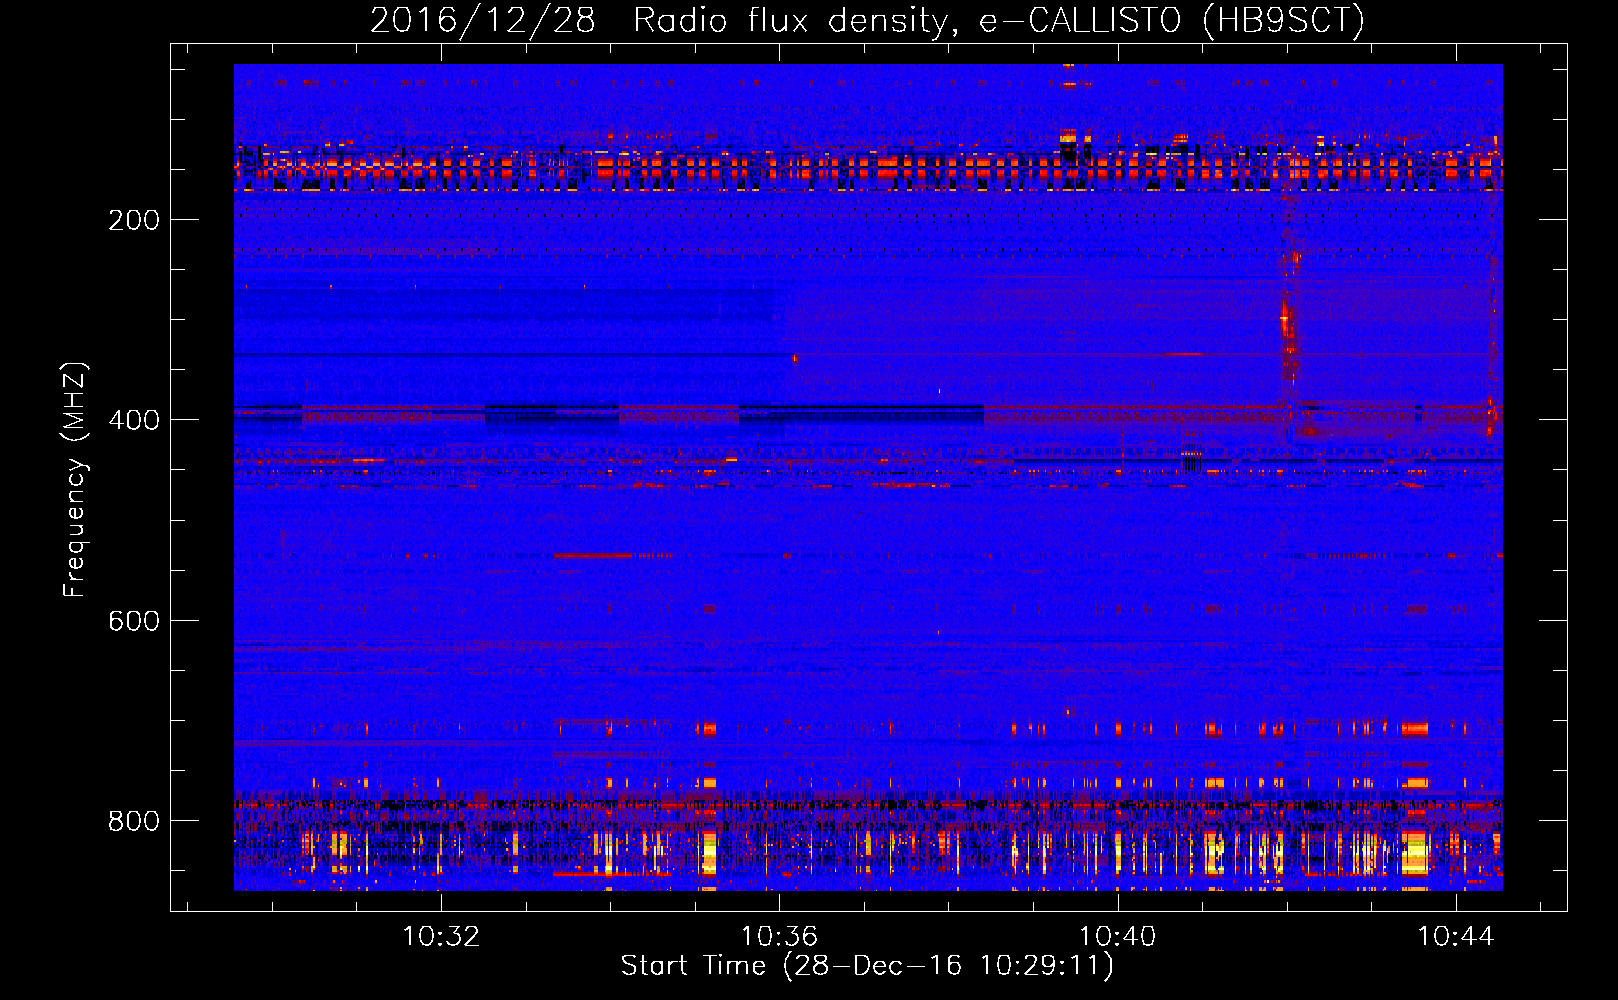Screen dimensions: 1618x1000
Task: Click the 800 frequency tick label
Action: (x=134, y=821)
